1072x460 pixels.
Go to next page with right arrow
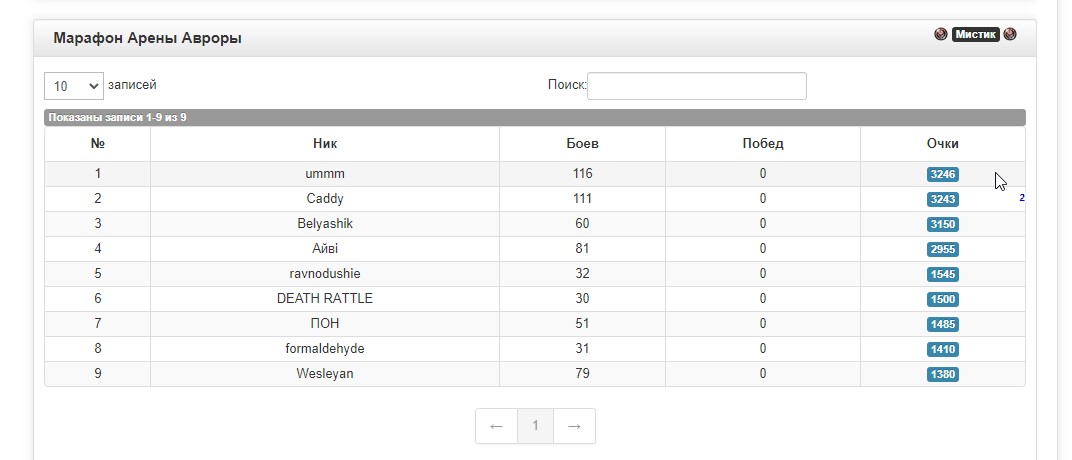pyautogui.click(x=574, y=426)
